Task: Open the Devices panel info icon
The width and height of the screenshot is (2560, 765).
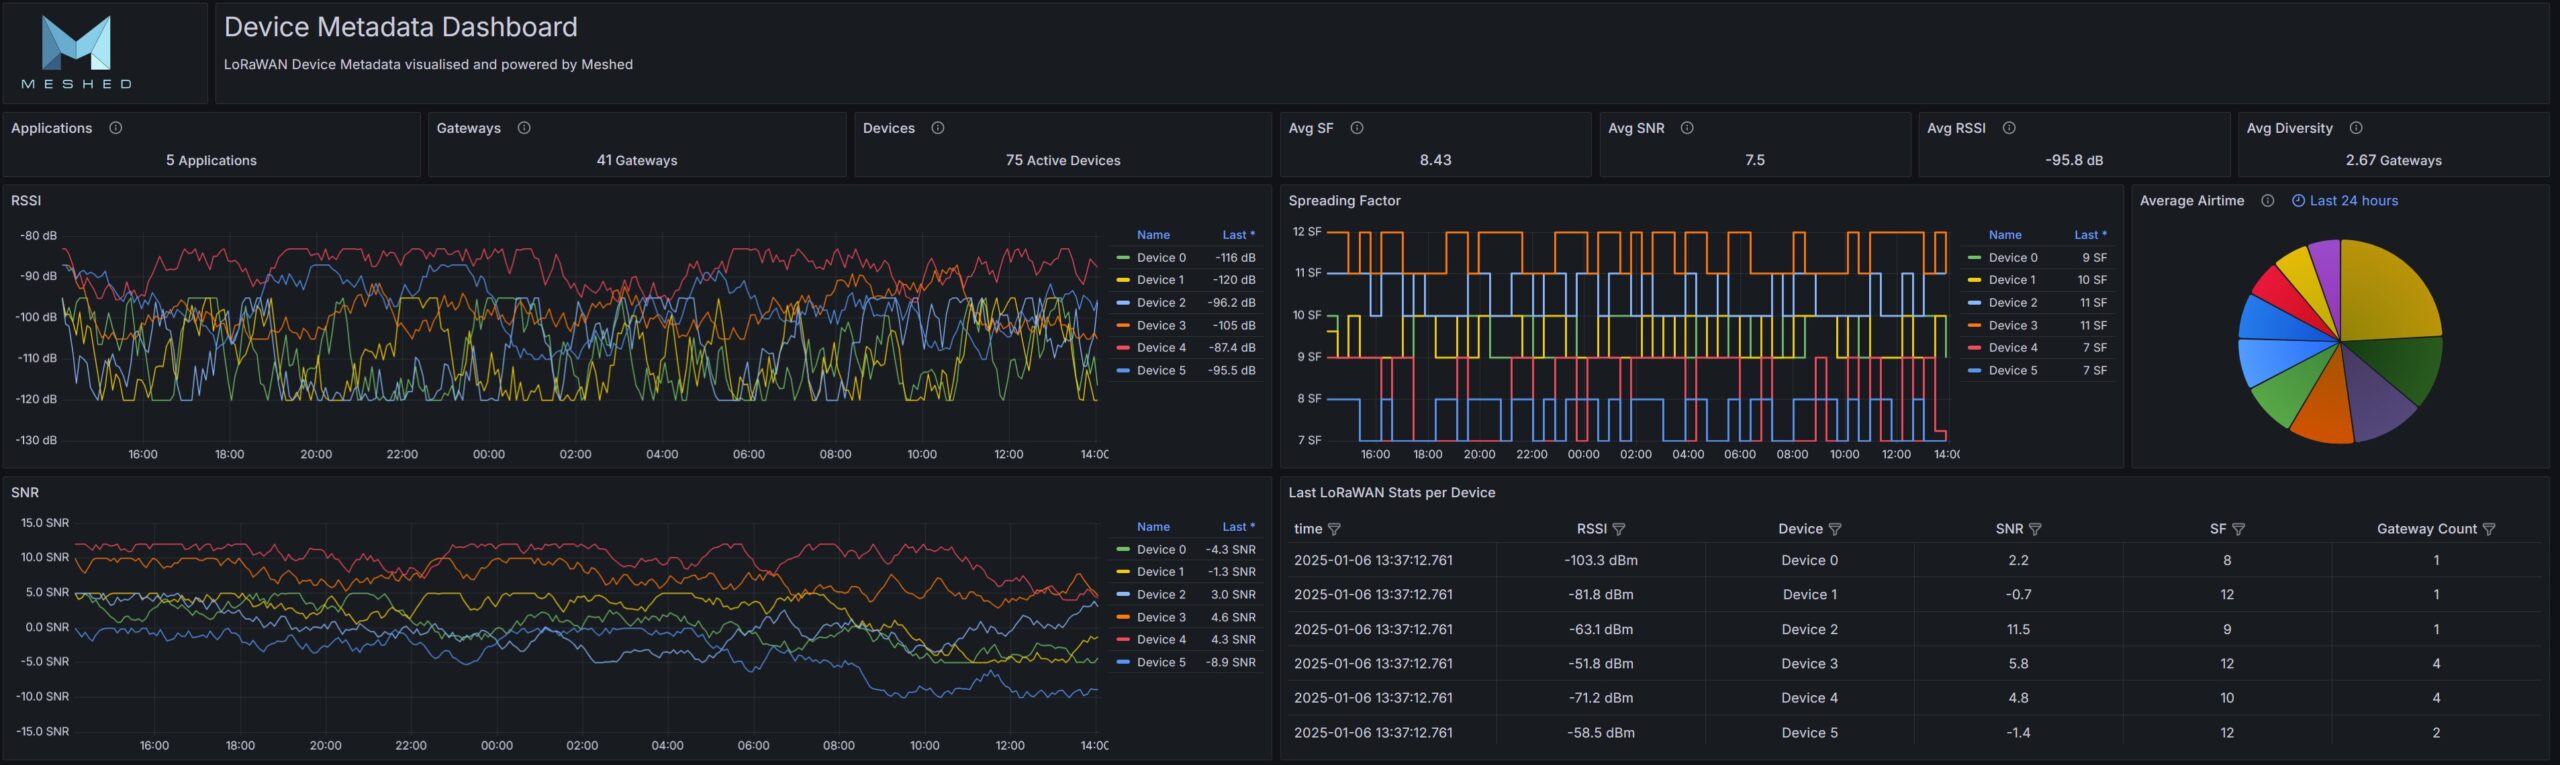Action: coord(938,128)
